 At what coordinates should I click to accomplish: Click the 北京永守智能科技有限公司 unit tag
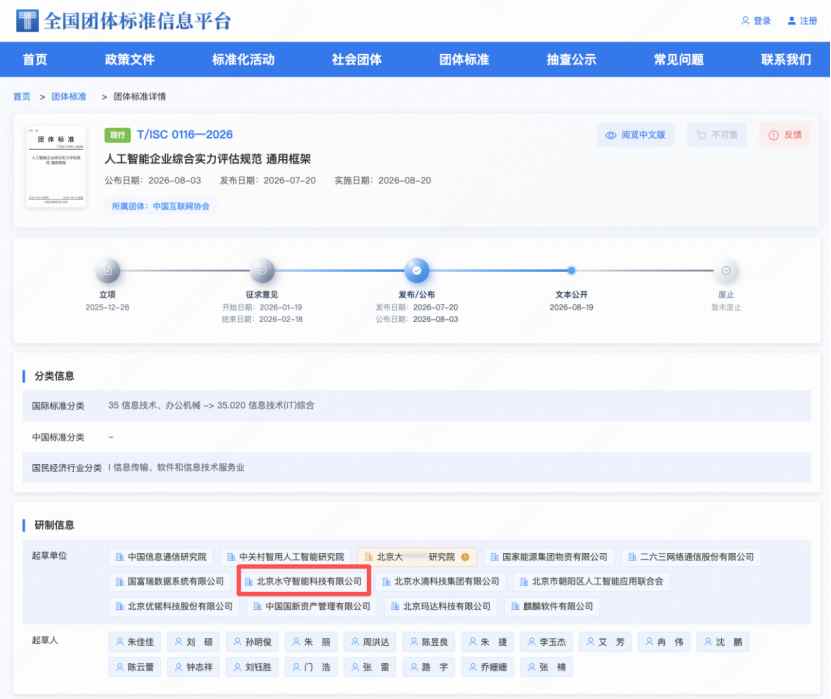click(303, 581)
